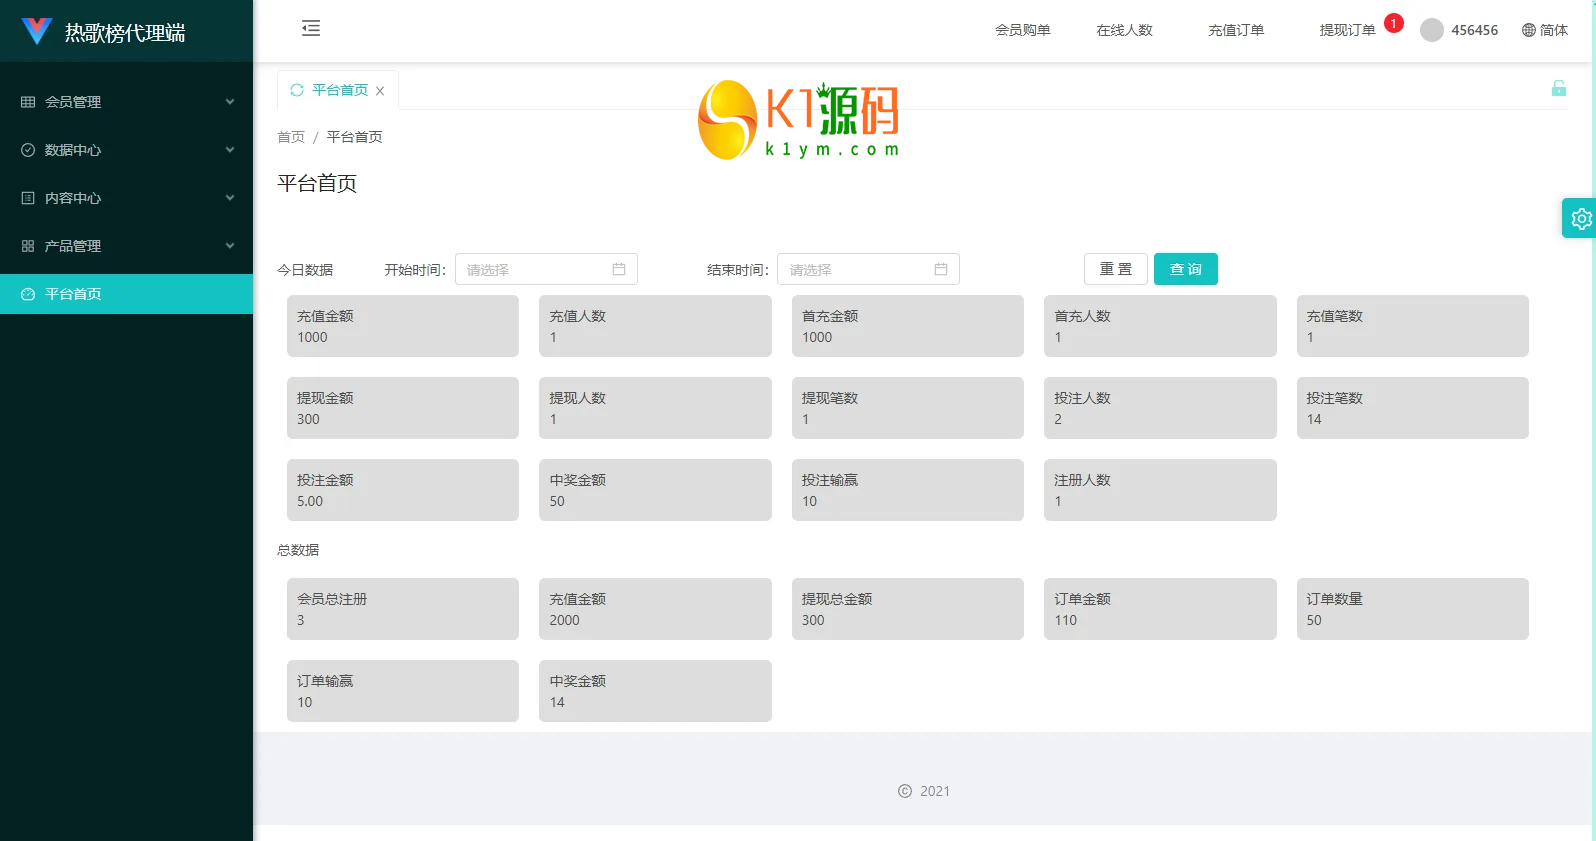Expand the 内容中心 menu
The height and width of the screenshot is (841, 1596).
coord(127,198)
